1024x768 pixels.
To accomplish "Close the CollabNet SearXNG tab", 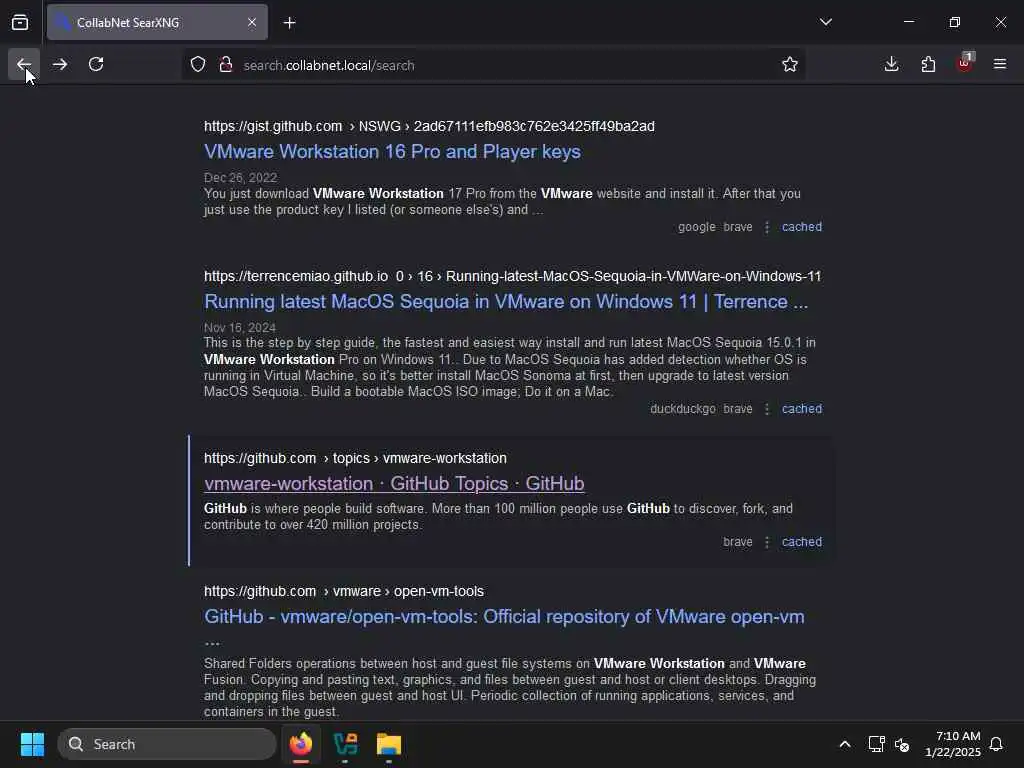I will (x=252, y=23).
